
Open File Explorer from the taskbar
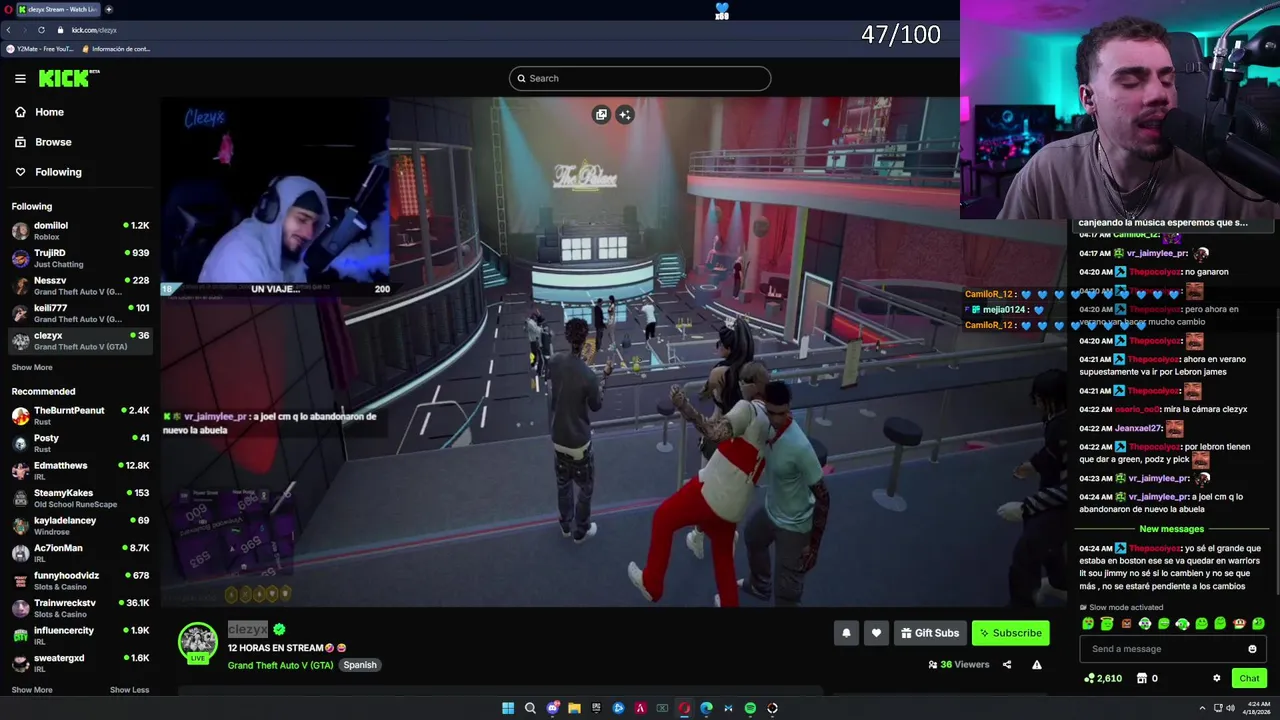[x=574, y=708]
